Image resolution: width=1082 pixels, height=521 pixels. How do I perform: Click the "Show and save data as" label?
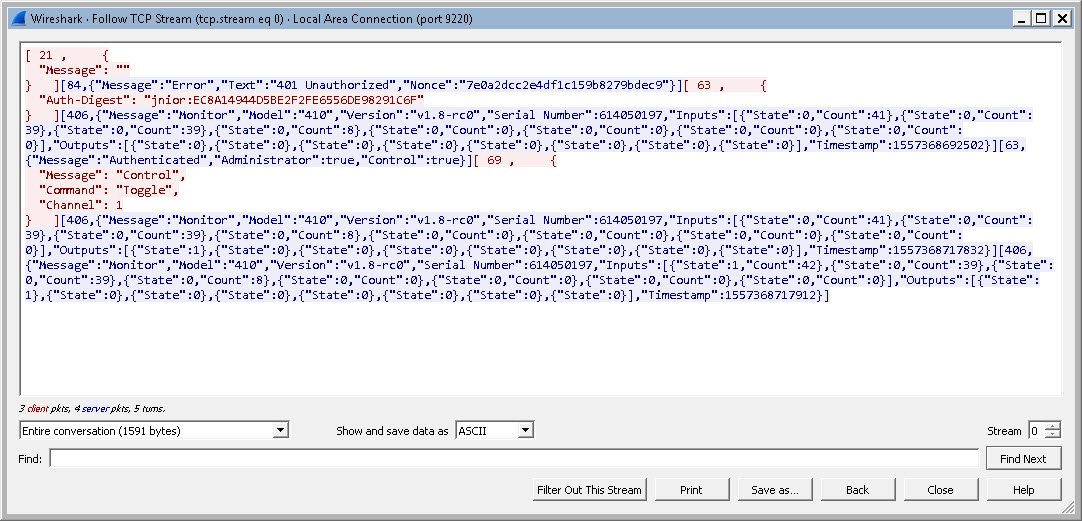point(392,431)
